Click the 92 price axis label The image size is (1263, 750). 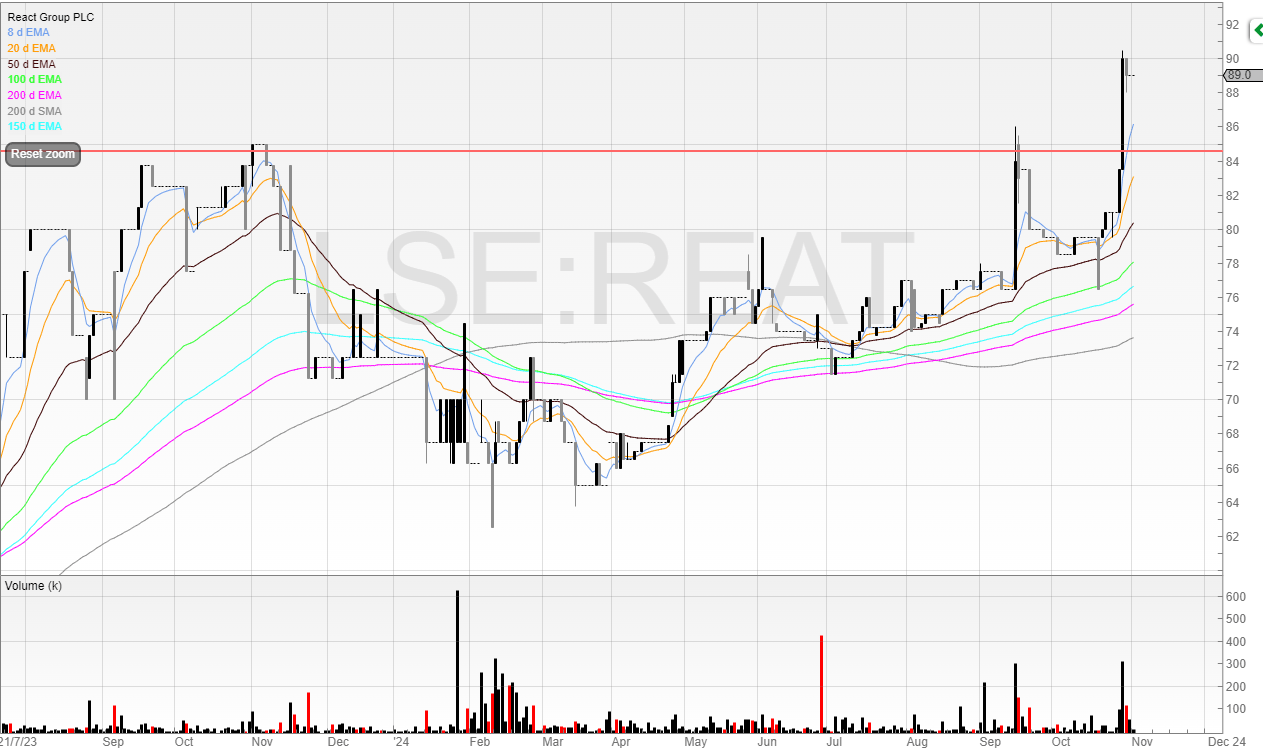click(1233, 24)
